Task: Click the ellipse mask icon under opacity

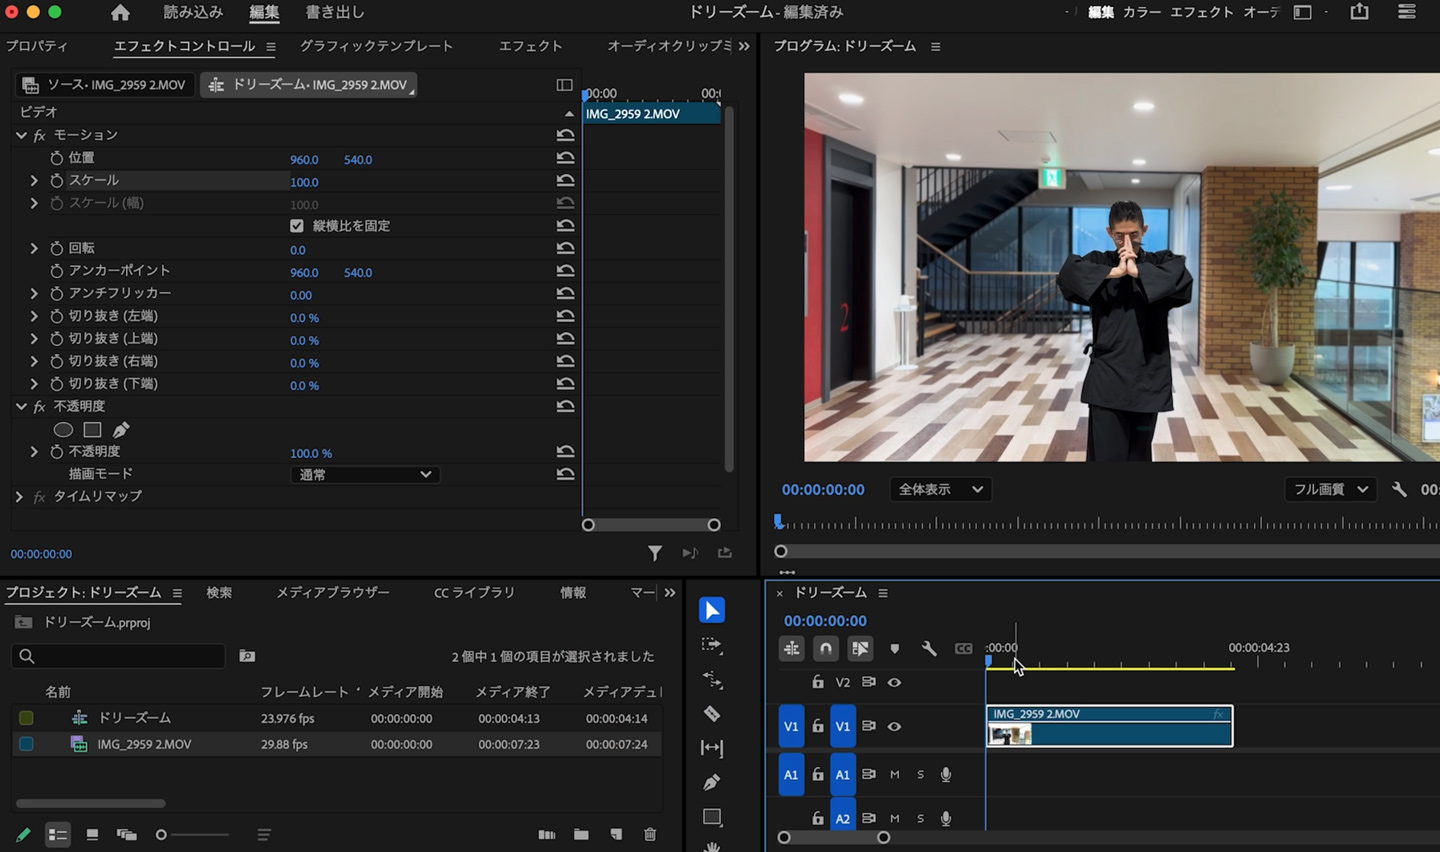Action: tap(63, 430)
